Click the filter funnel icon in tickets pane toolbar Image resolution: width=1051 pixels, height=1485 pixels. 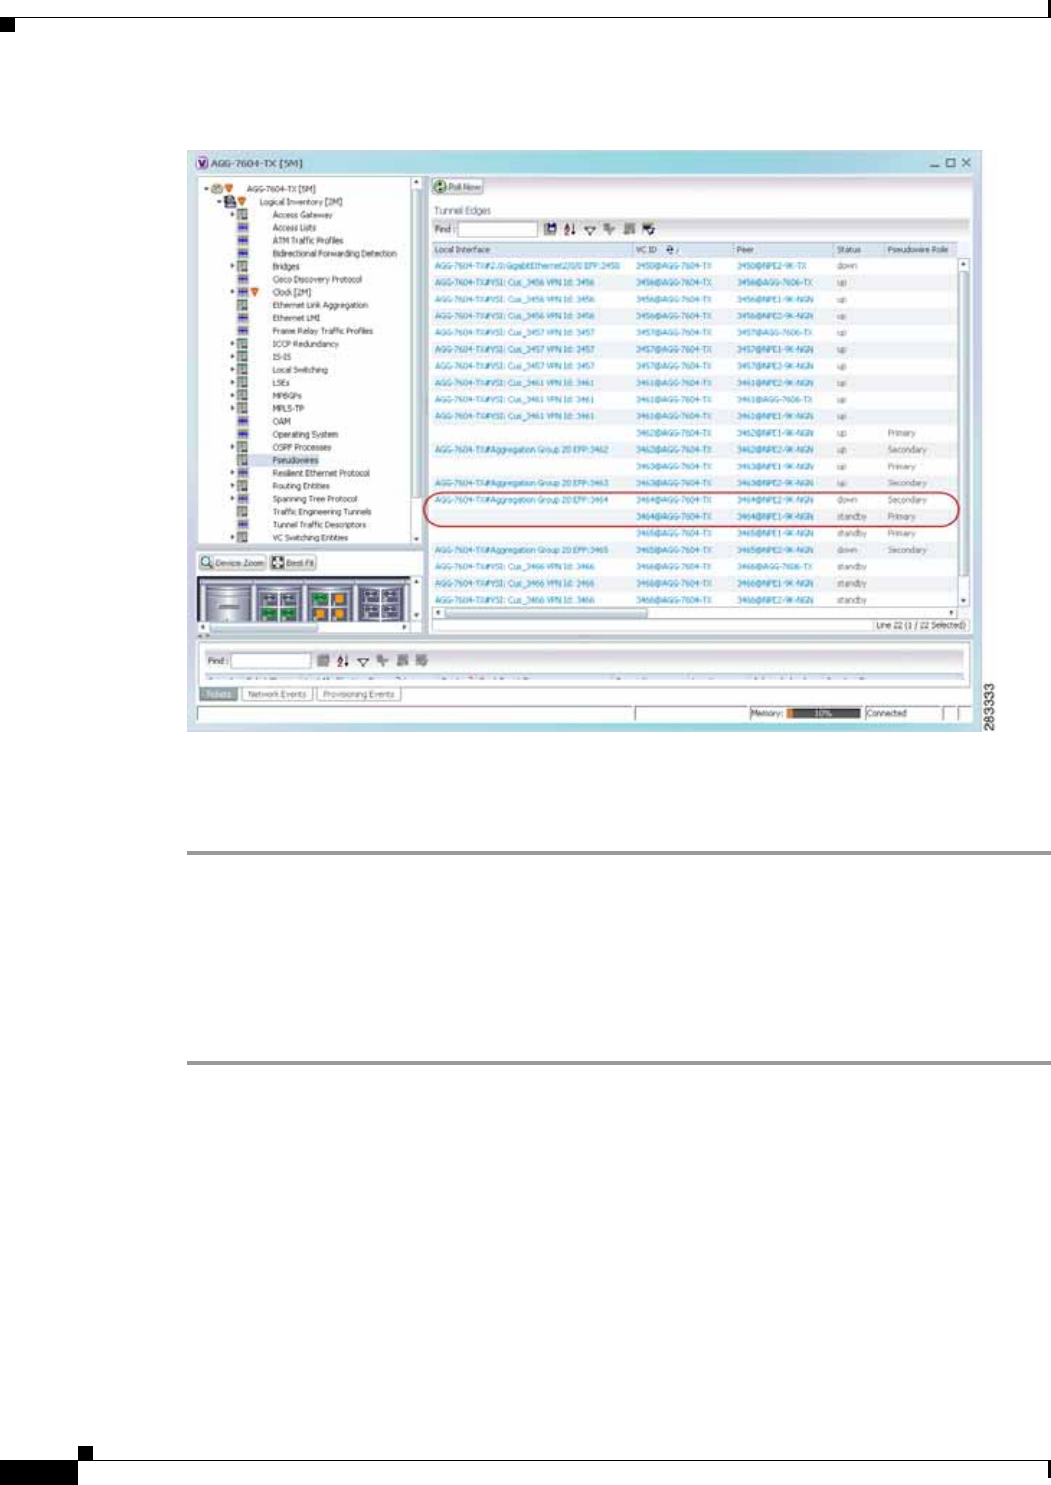tap(363, 662)
